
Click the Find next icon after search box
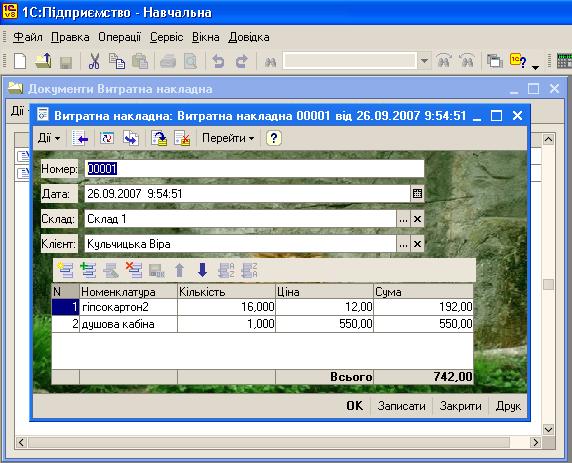[467, 61]
